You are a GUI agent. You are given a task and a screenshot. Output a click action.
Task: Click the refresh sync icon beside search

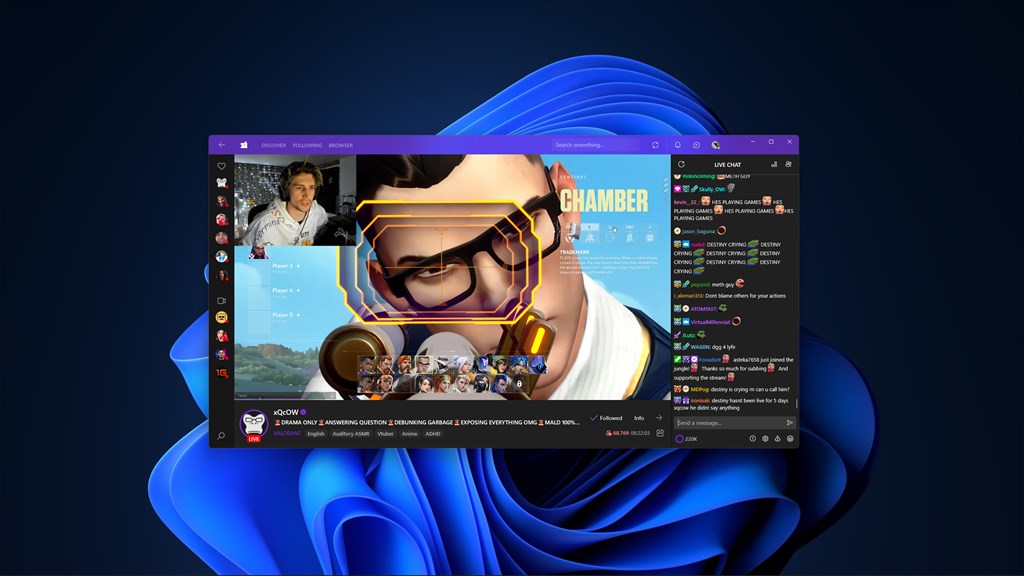pyautogui.click(x=655, y=145)
